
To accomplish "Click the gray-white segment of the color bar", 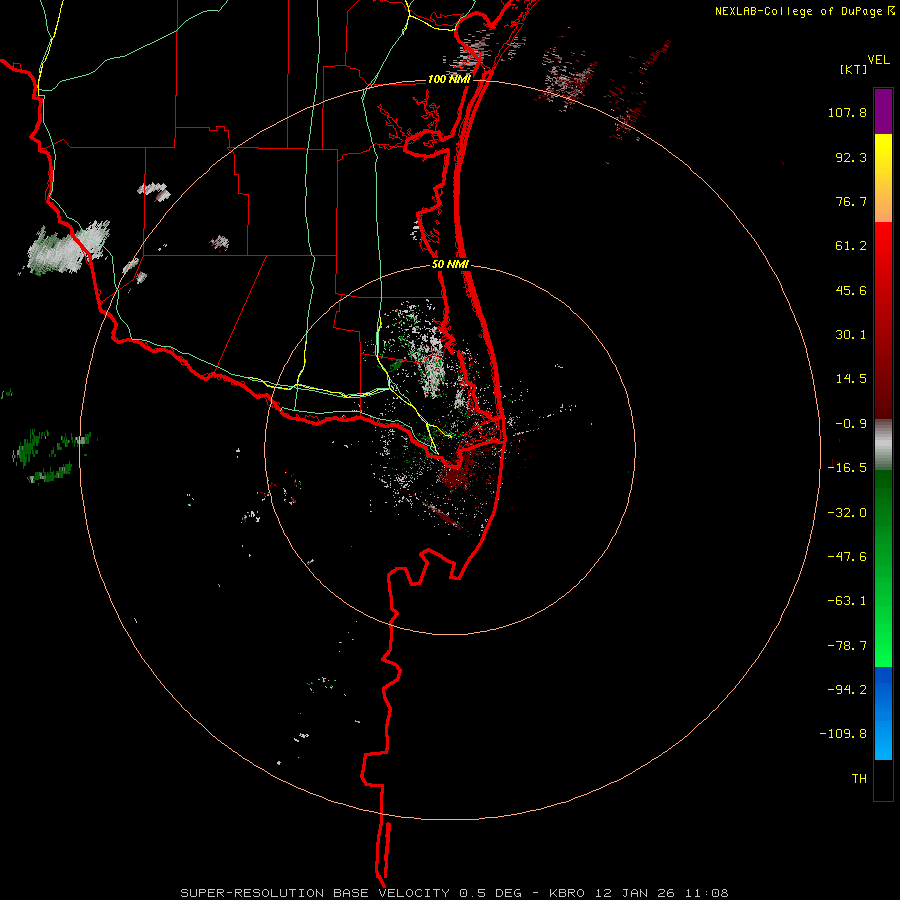I will coord(883,445).
